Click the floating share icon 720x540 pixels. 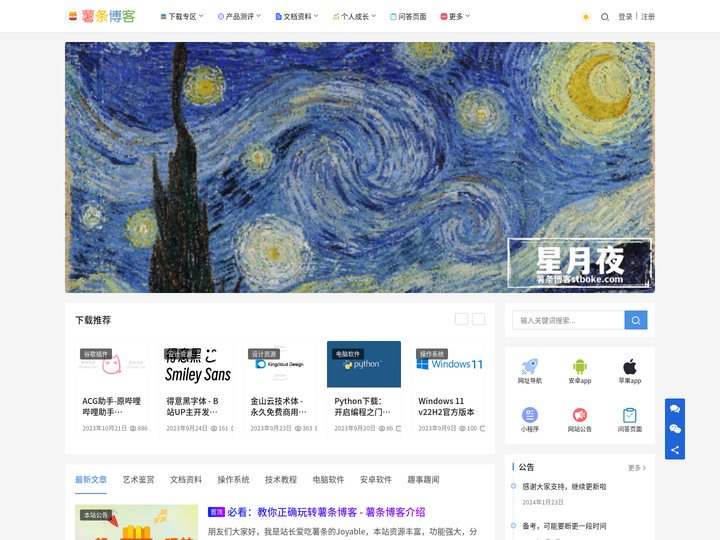(x=675, y=450)
